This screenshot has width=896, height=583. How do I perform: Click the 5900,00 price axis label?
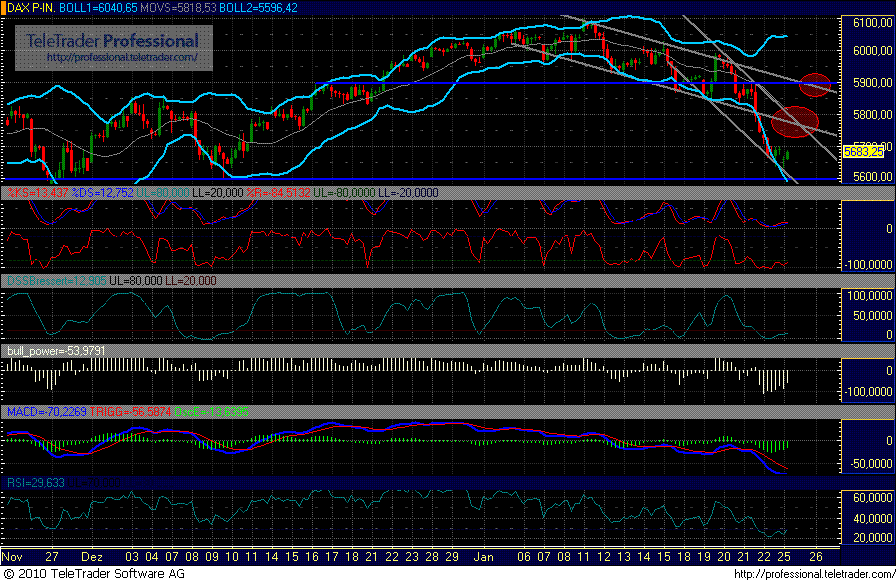pyautogui.click(x=873, y=83)
